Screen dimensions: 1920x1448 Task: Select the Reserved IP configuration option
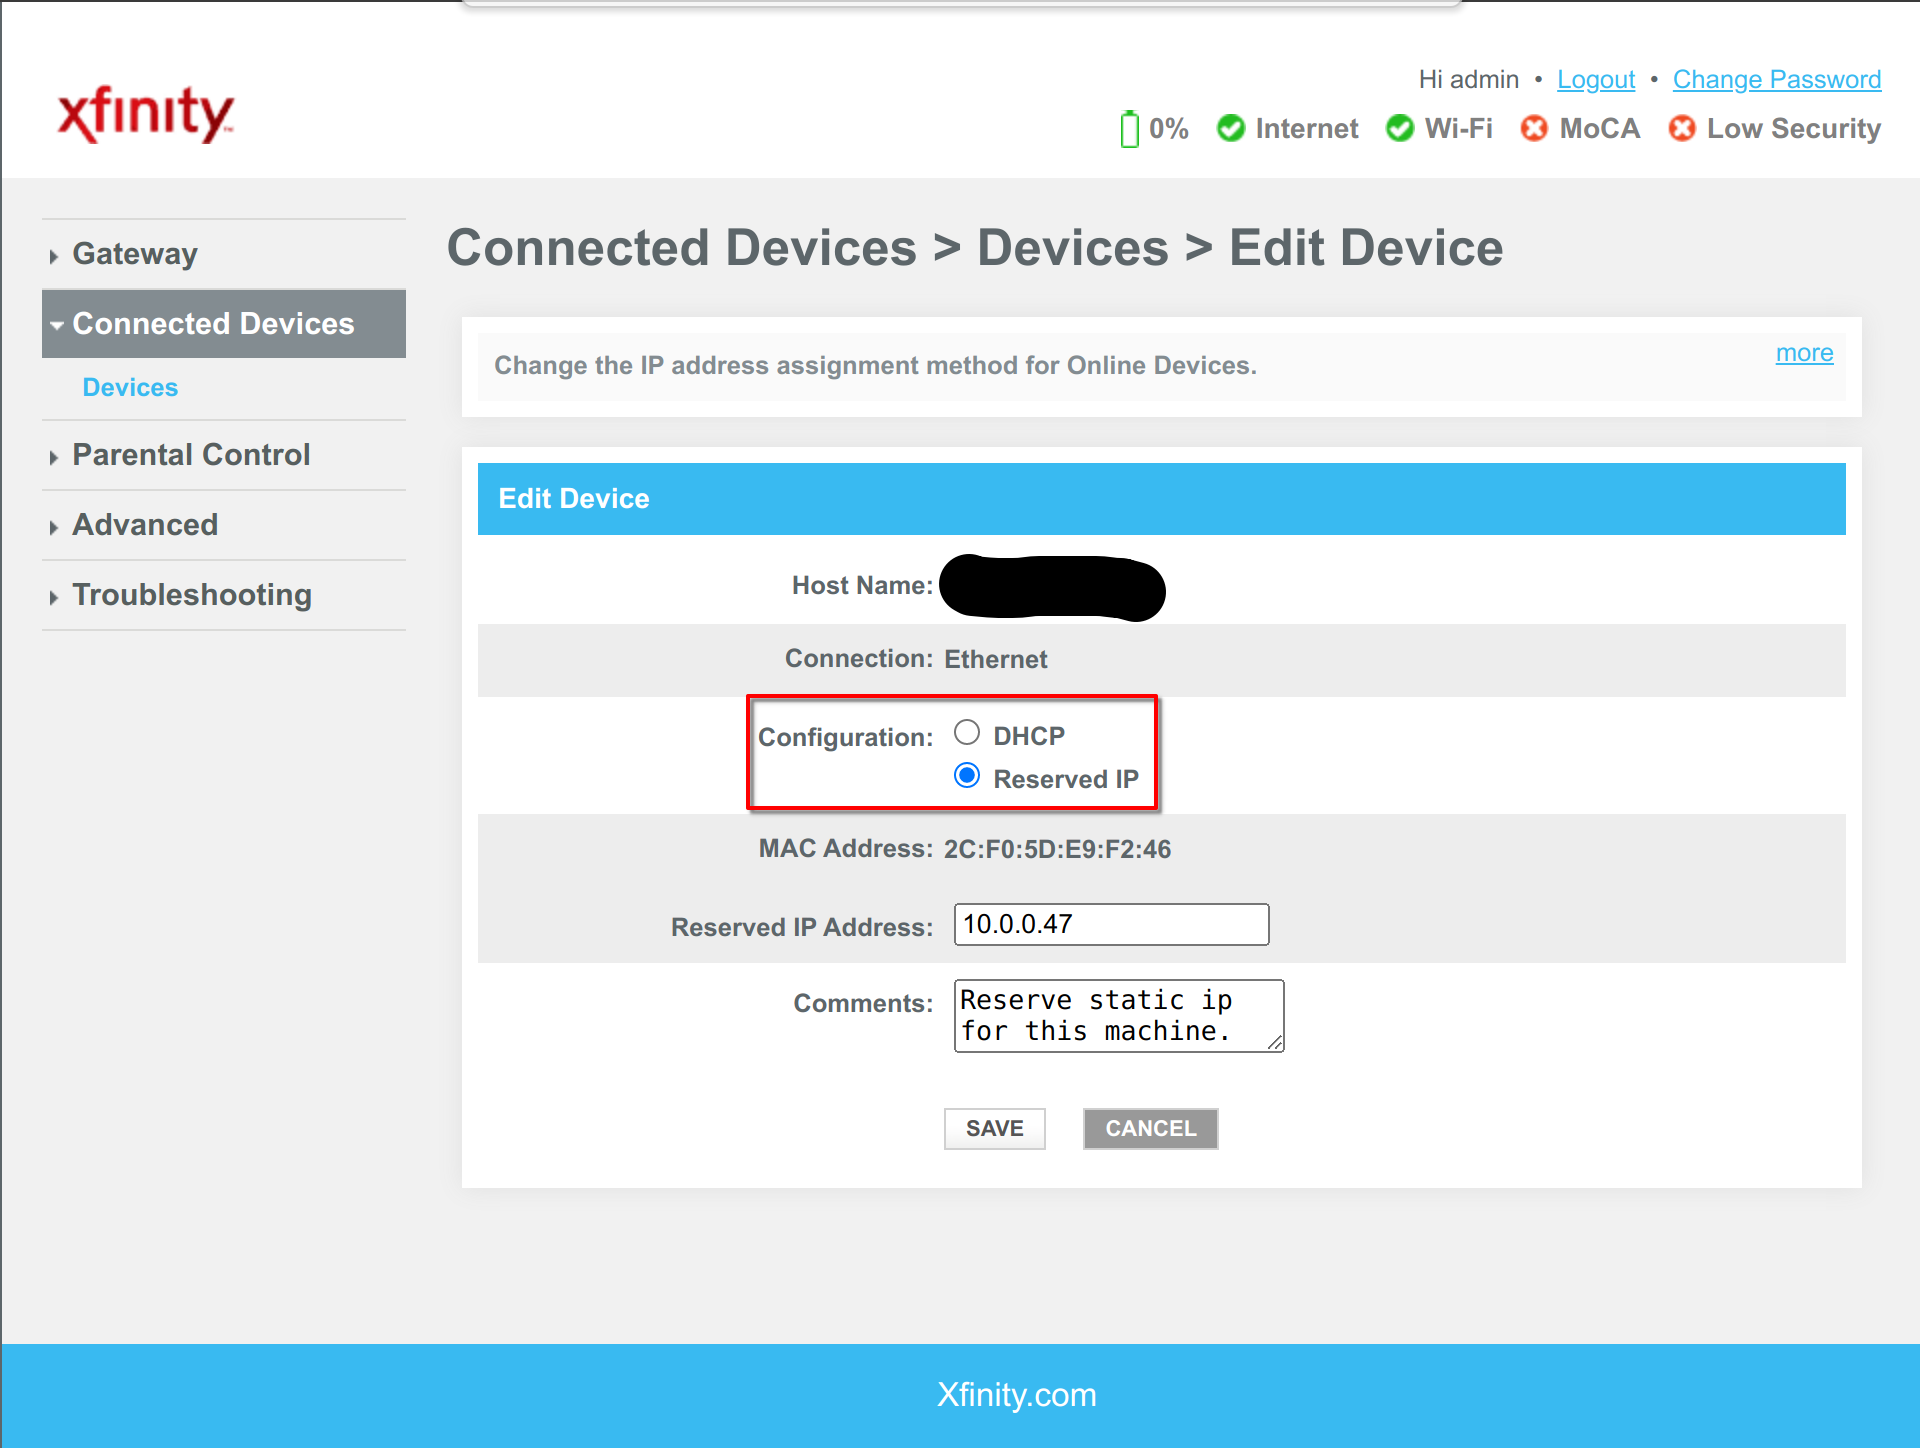pyautogui.click(x=967, y=774)
